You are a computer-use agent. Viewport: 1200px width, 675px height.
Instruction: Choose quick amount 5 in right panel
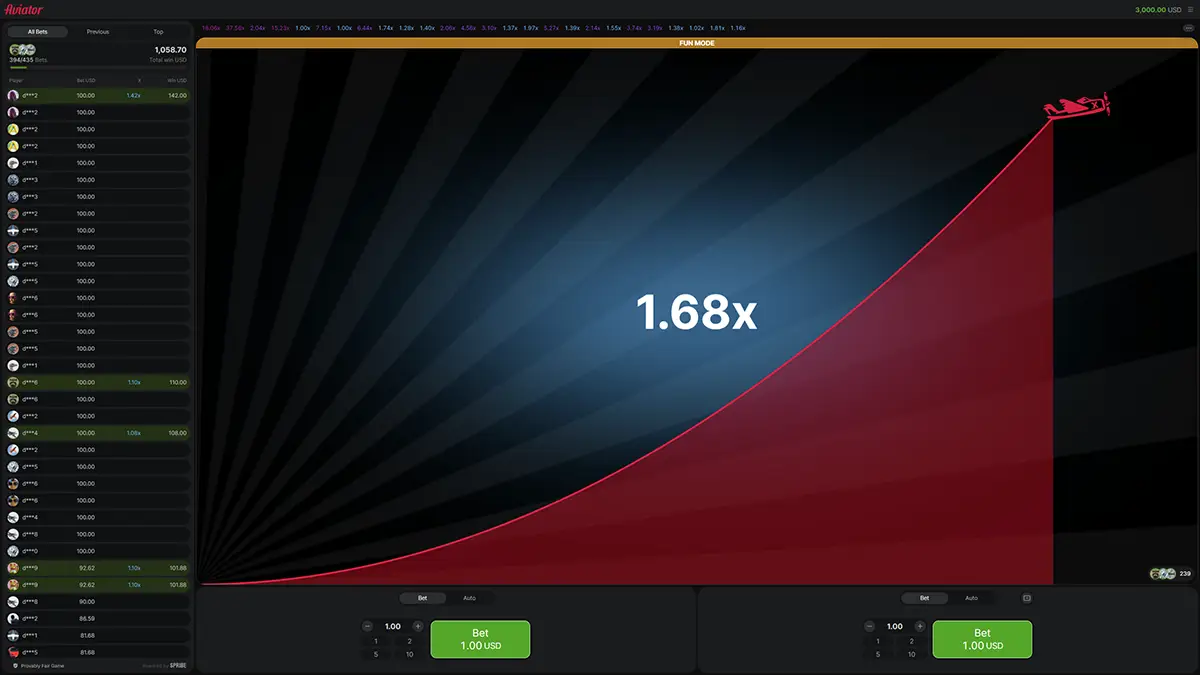(878, 654)
